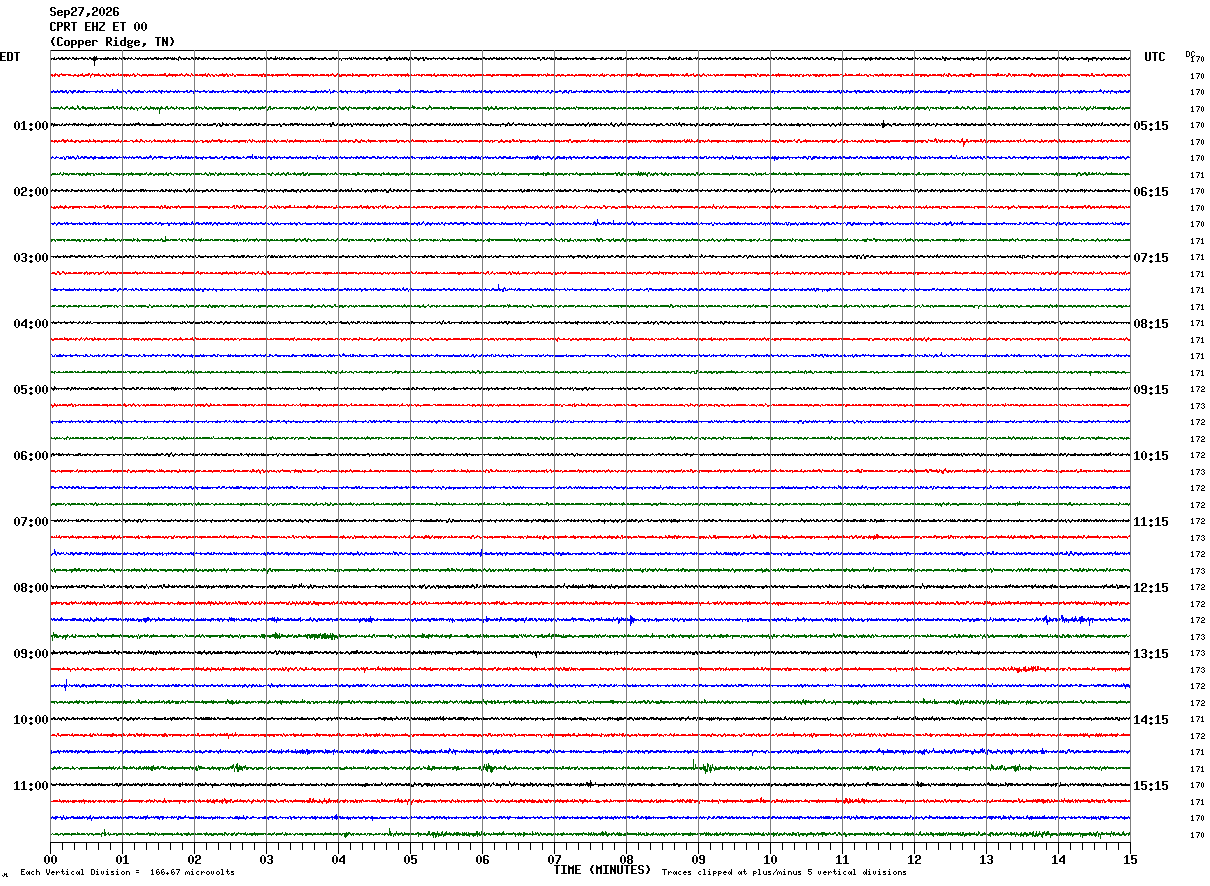
Task: Click the UTC timezone label
Action: (x=1155, y=57)
